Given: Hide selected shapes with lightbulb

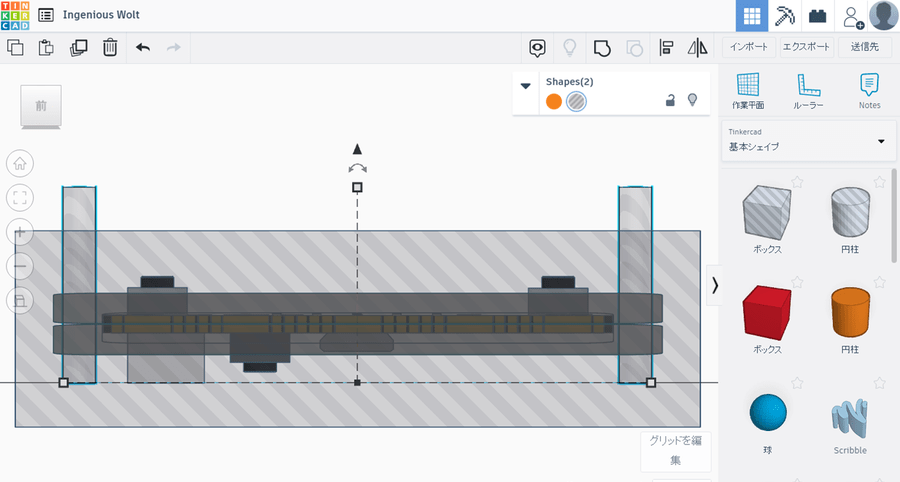Looking at the screenshot, I should [693, 100].
